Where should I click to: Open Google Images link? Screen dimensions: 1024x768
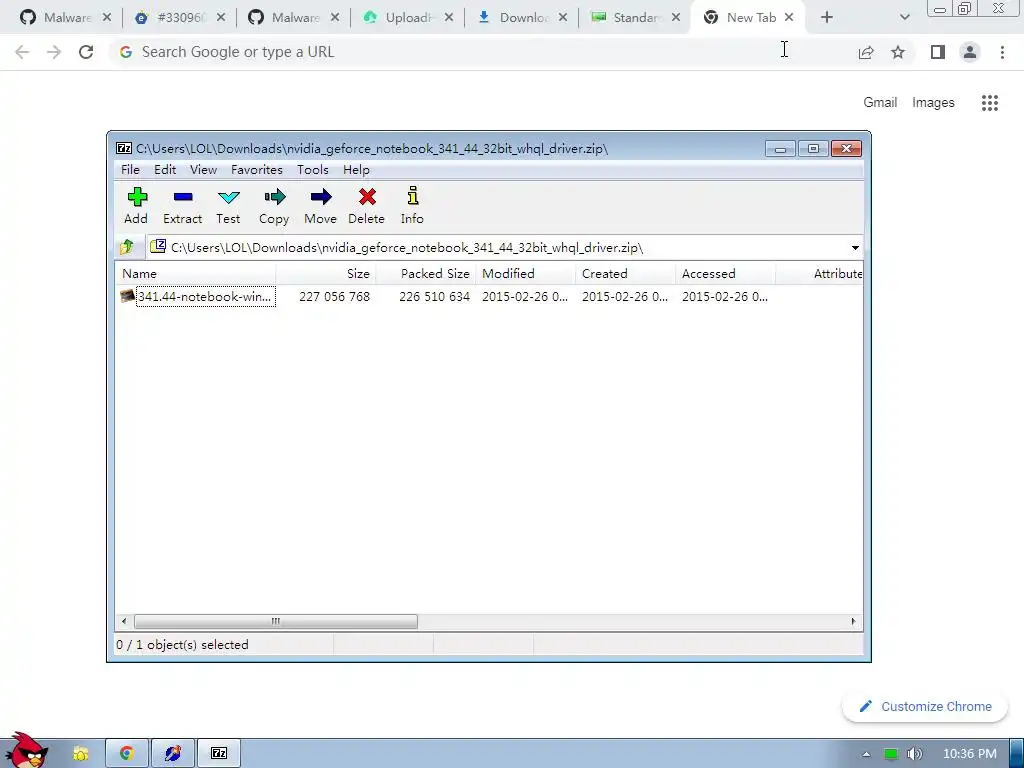[933, 103]
